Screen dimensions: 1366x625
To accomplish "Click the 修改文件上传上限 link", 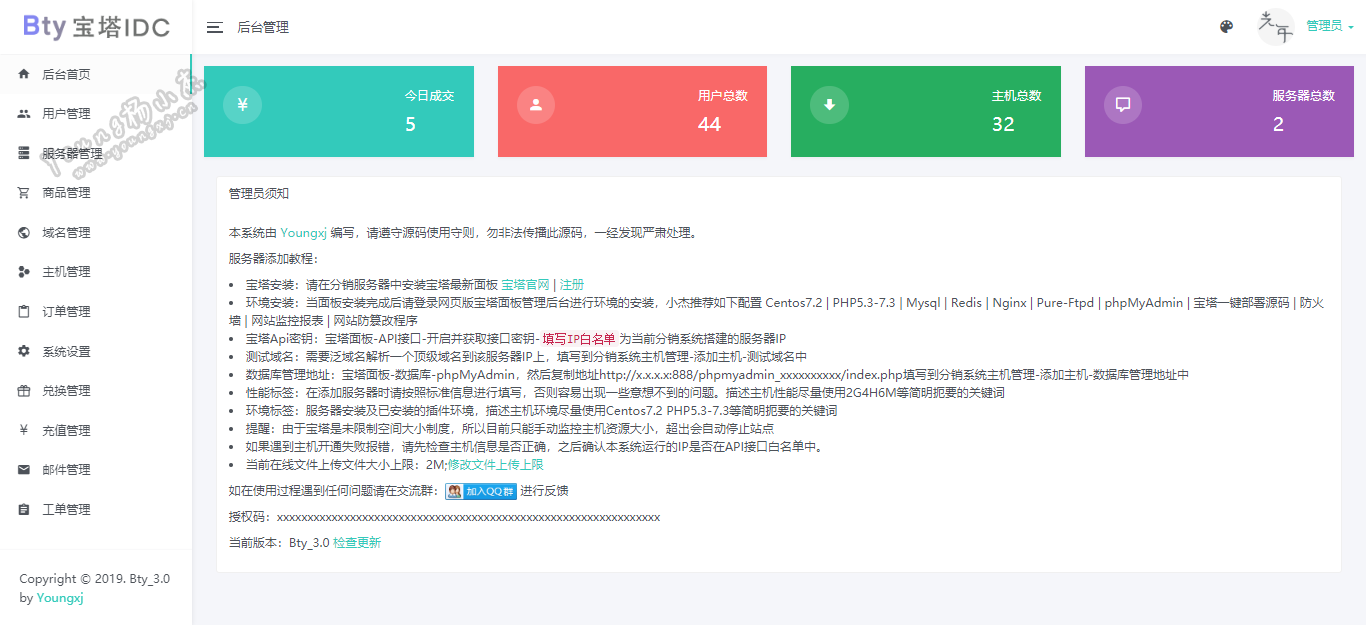I will pyautogui.click(x=495, y=465).
